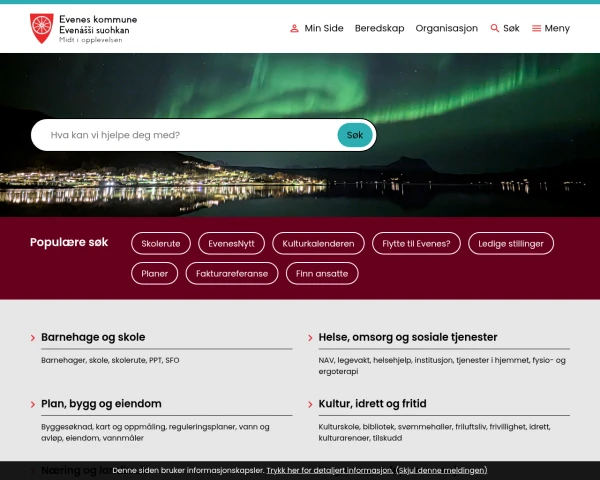Select the Skolerute popular search
Viewport: 600px width, 480px height.
click(x=161, y=243)
